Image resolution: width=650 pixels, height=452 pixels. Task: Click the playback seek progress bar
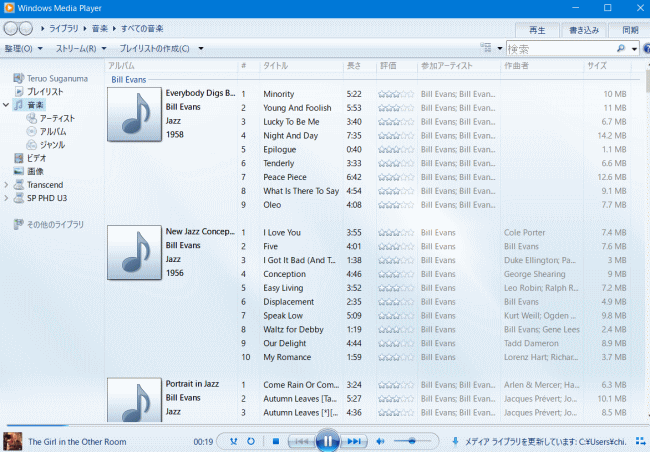click(325, 425)
